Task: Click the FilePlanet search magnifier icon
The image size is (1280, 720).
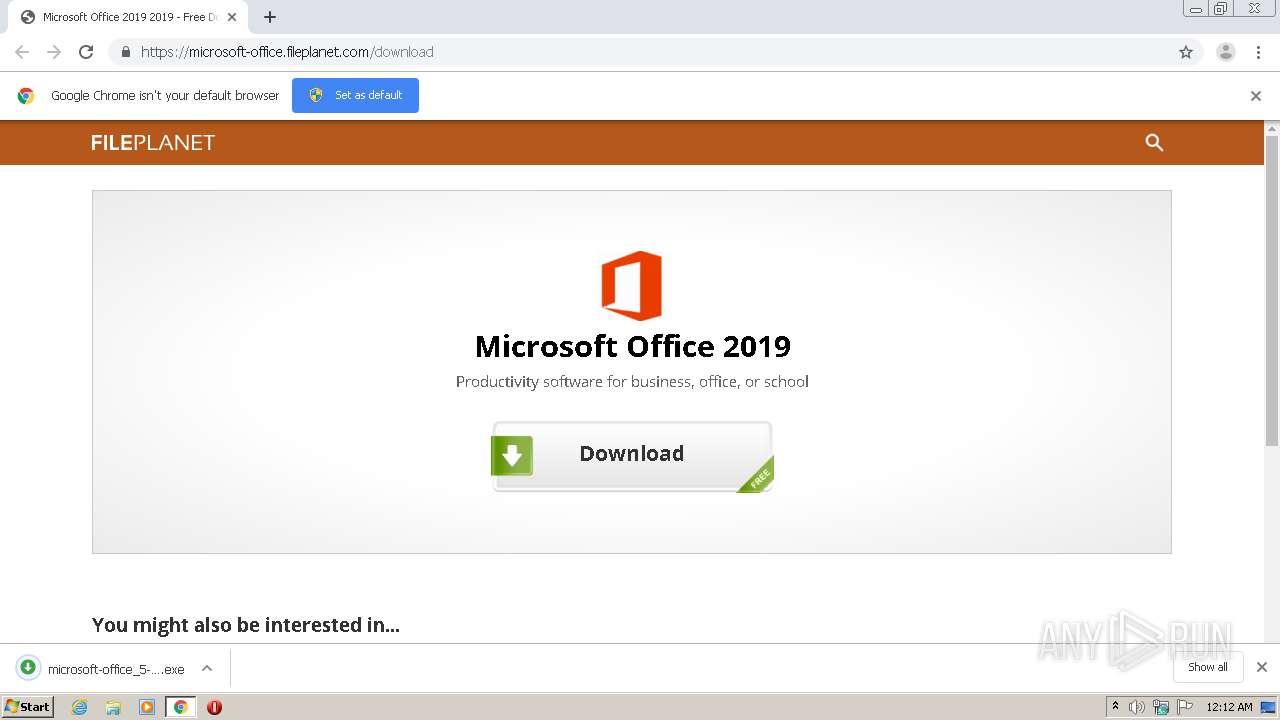Action: pos(1154,143)
